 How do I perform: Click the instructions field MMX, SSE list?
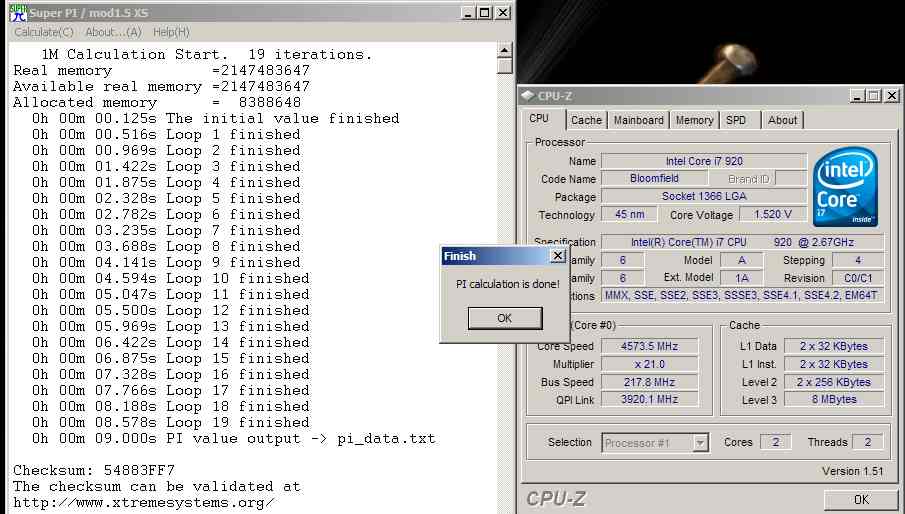coord(743,295)
